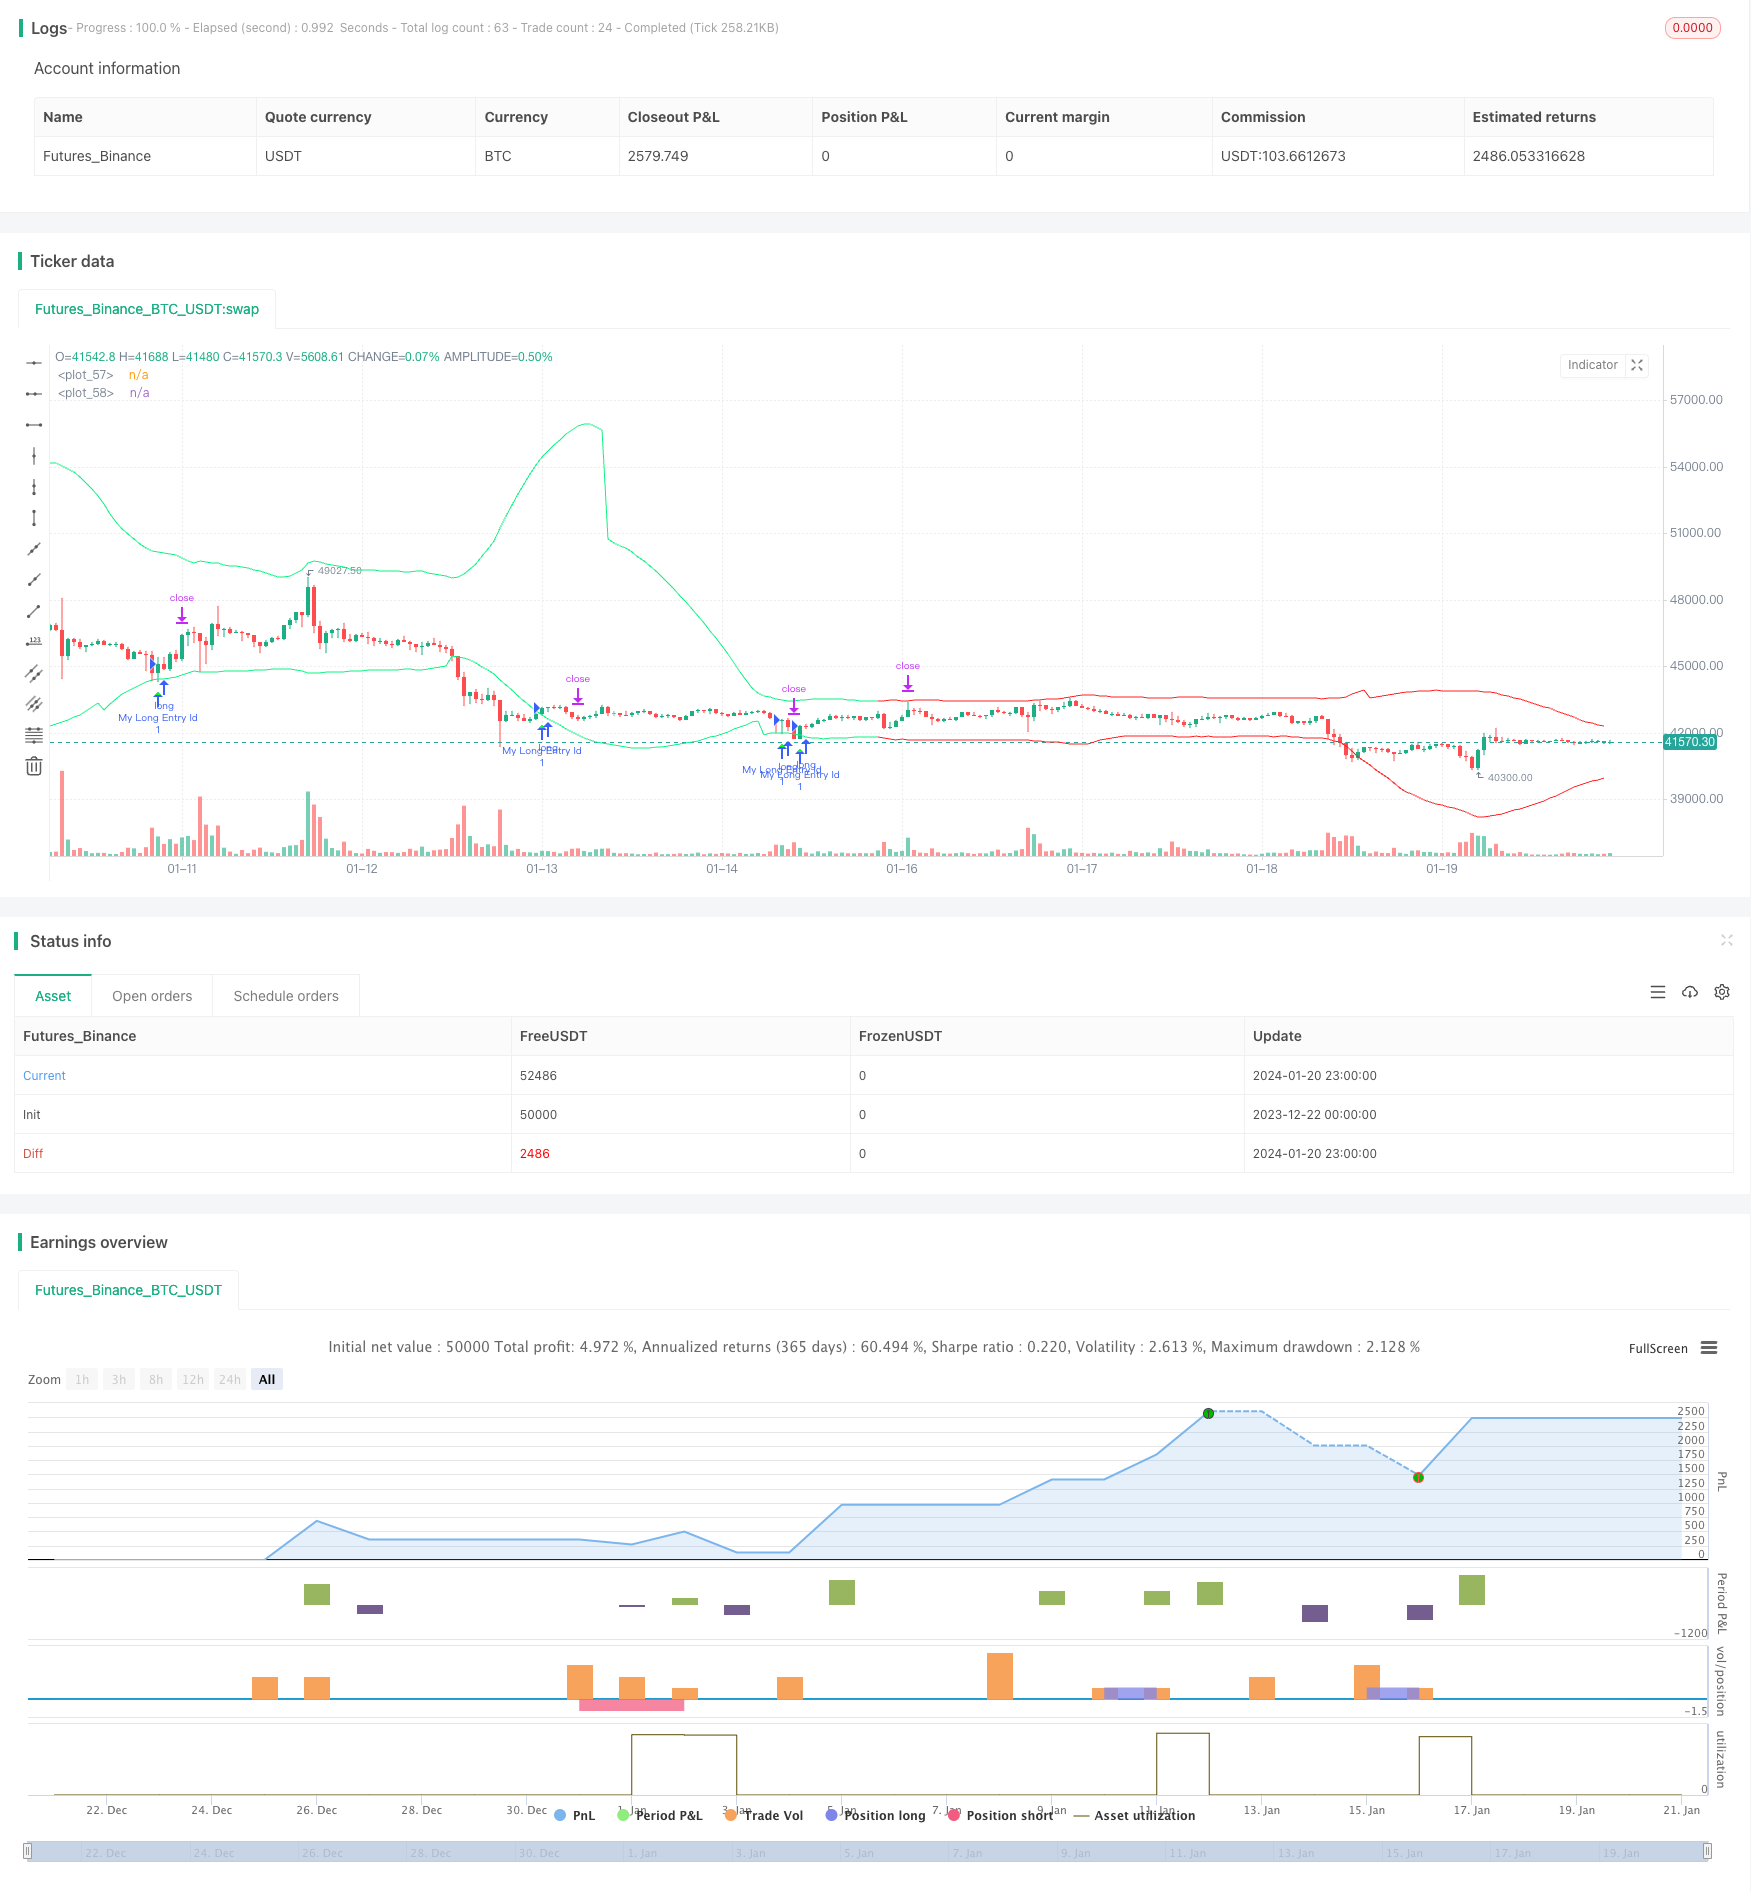Set earnings zoom to 1h

(x=82, y=1380)
